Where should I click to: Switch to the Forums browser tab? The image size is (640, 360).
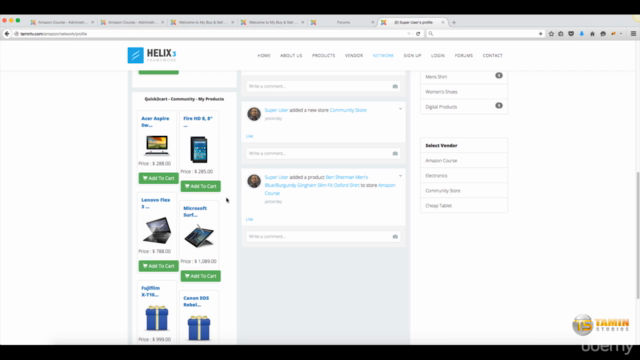pos(343,22)
